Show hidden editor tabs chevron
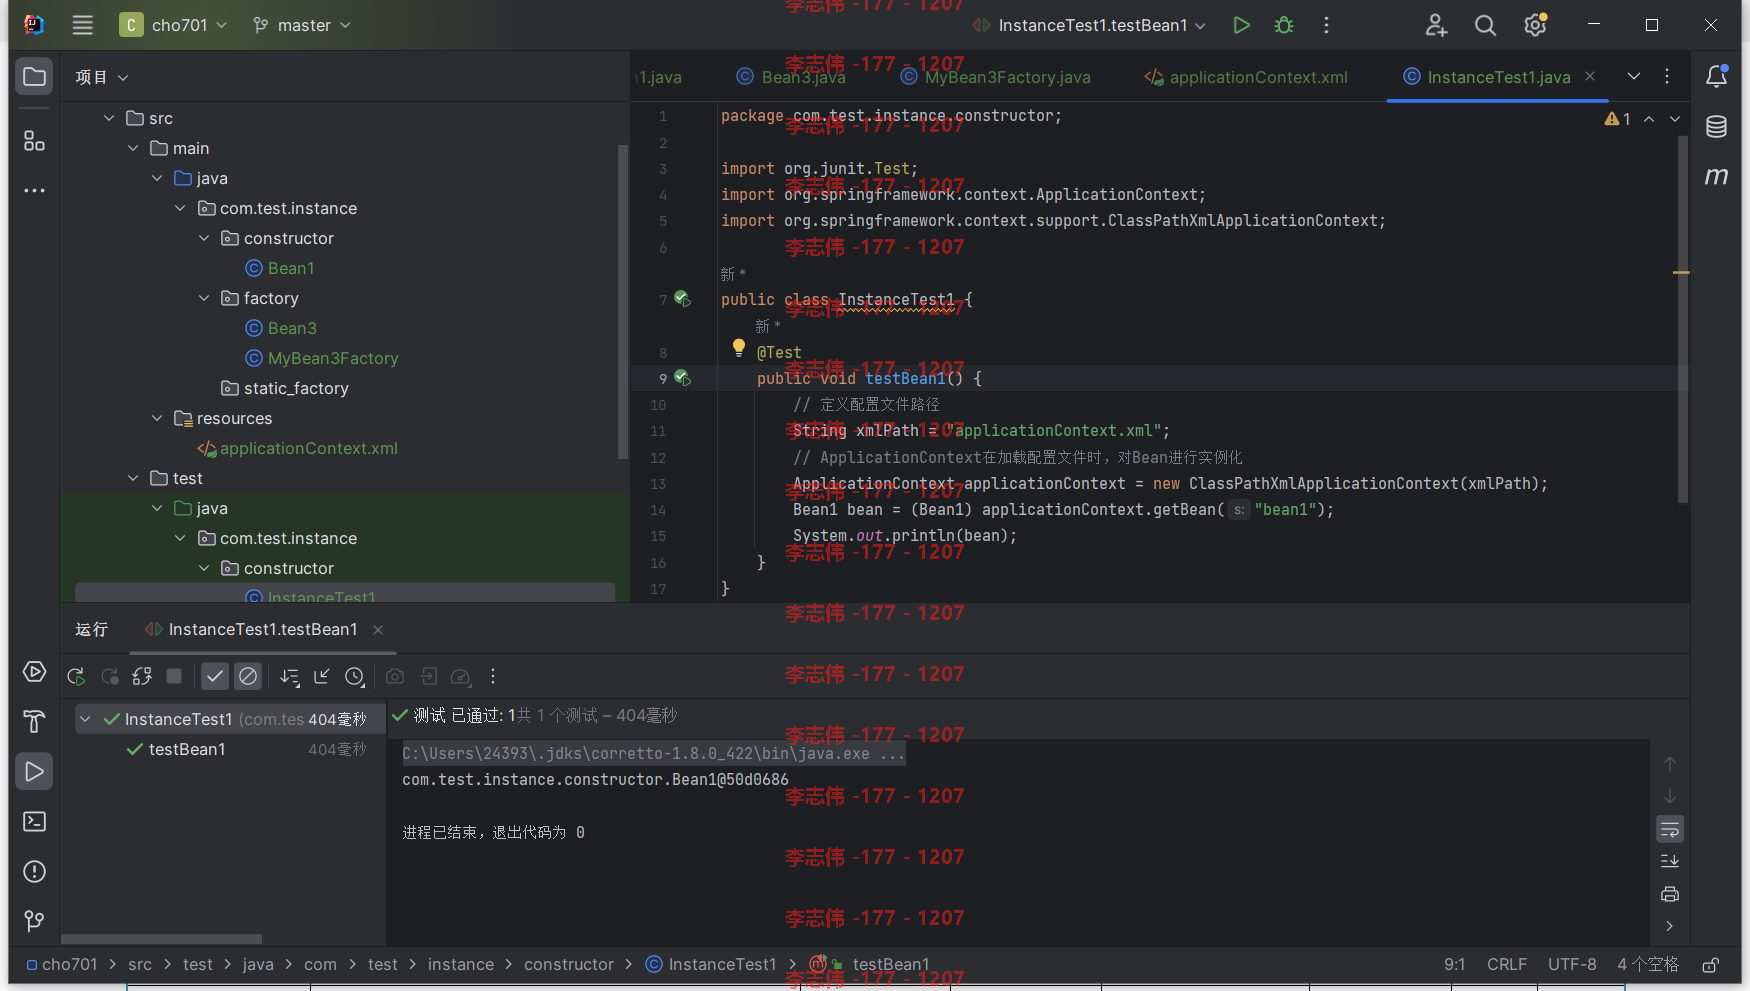Image resolution: width=1750 pixels, height=991 pixels. (1633, 76)
